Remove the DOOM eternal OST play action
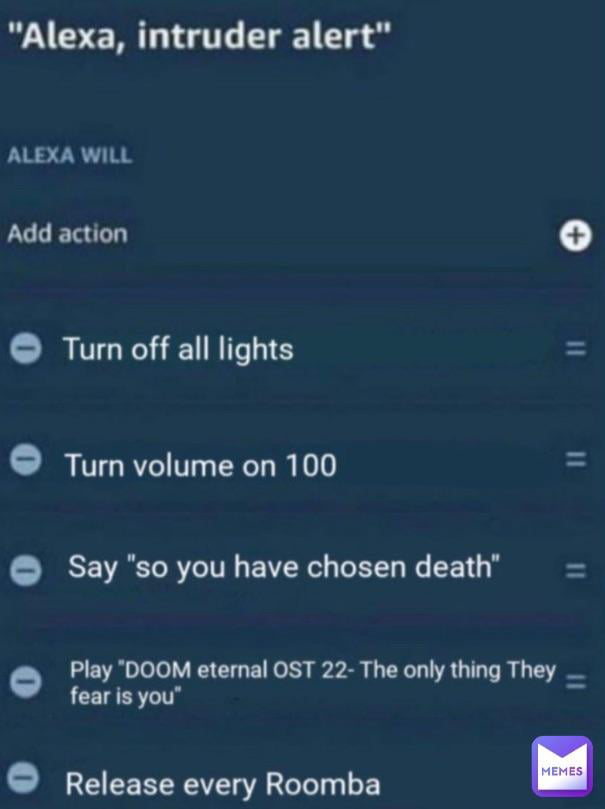Viewport: 605px width, 809px height. (26, 681)
